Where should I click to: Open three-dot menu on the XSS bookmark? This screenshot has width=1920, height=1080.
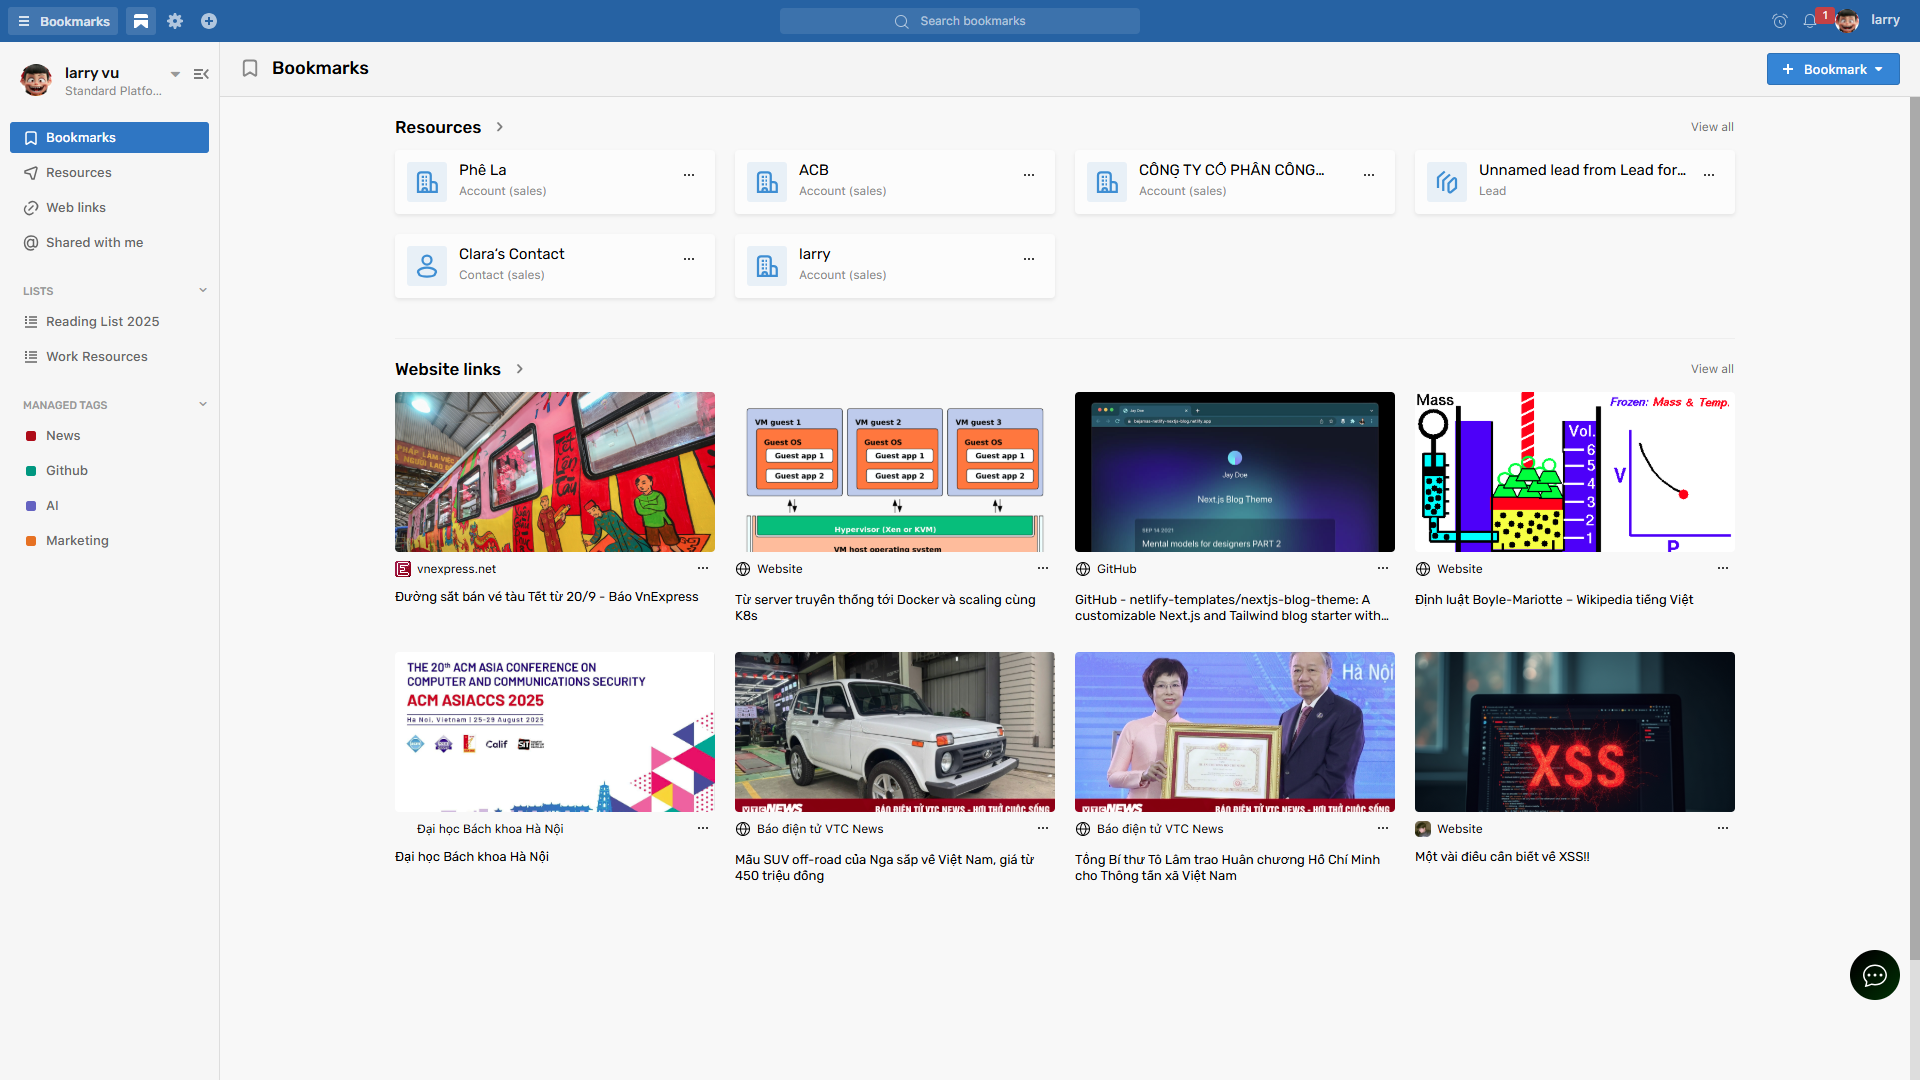click(x=1722, y=828)
